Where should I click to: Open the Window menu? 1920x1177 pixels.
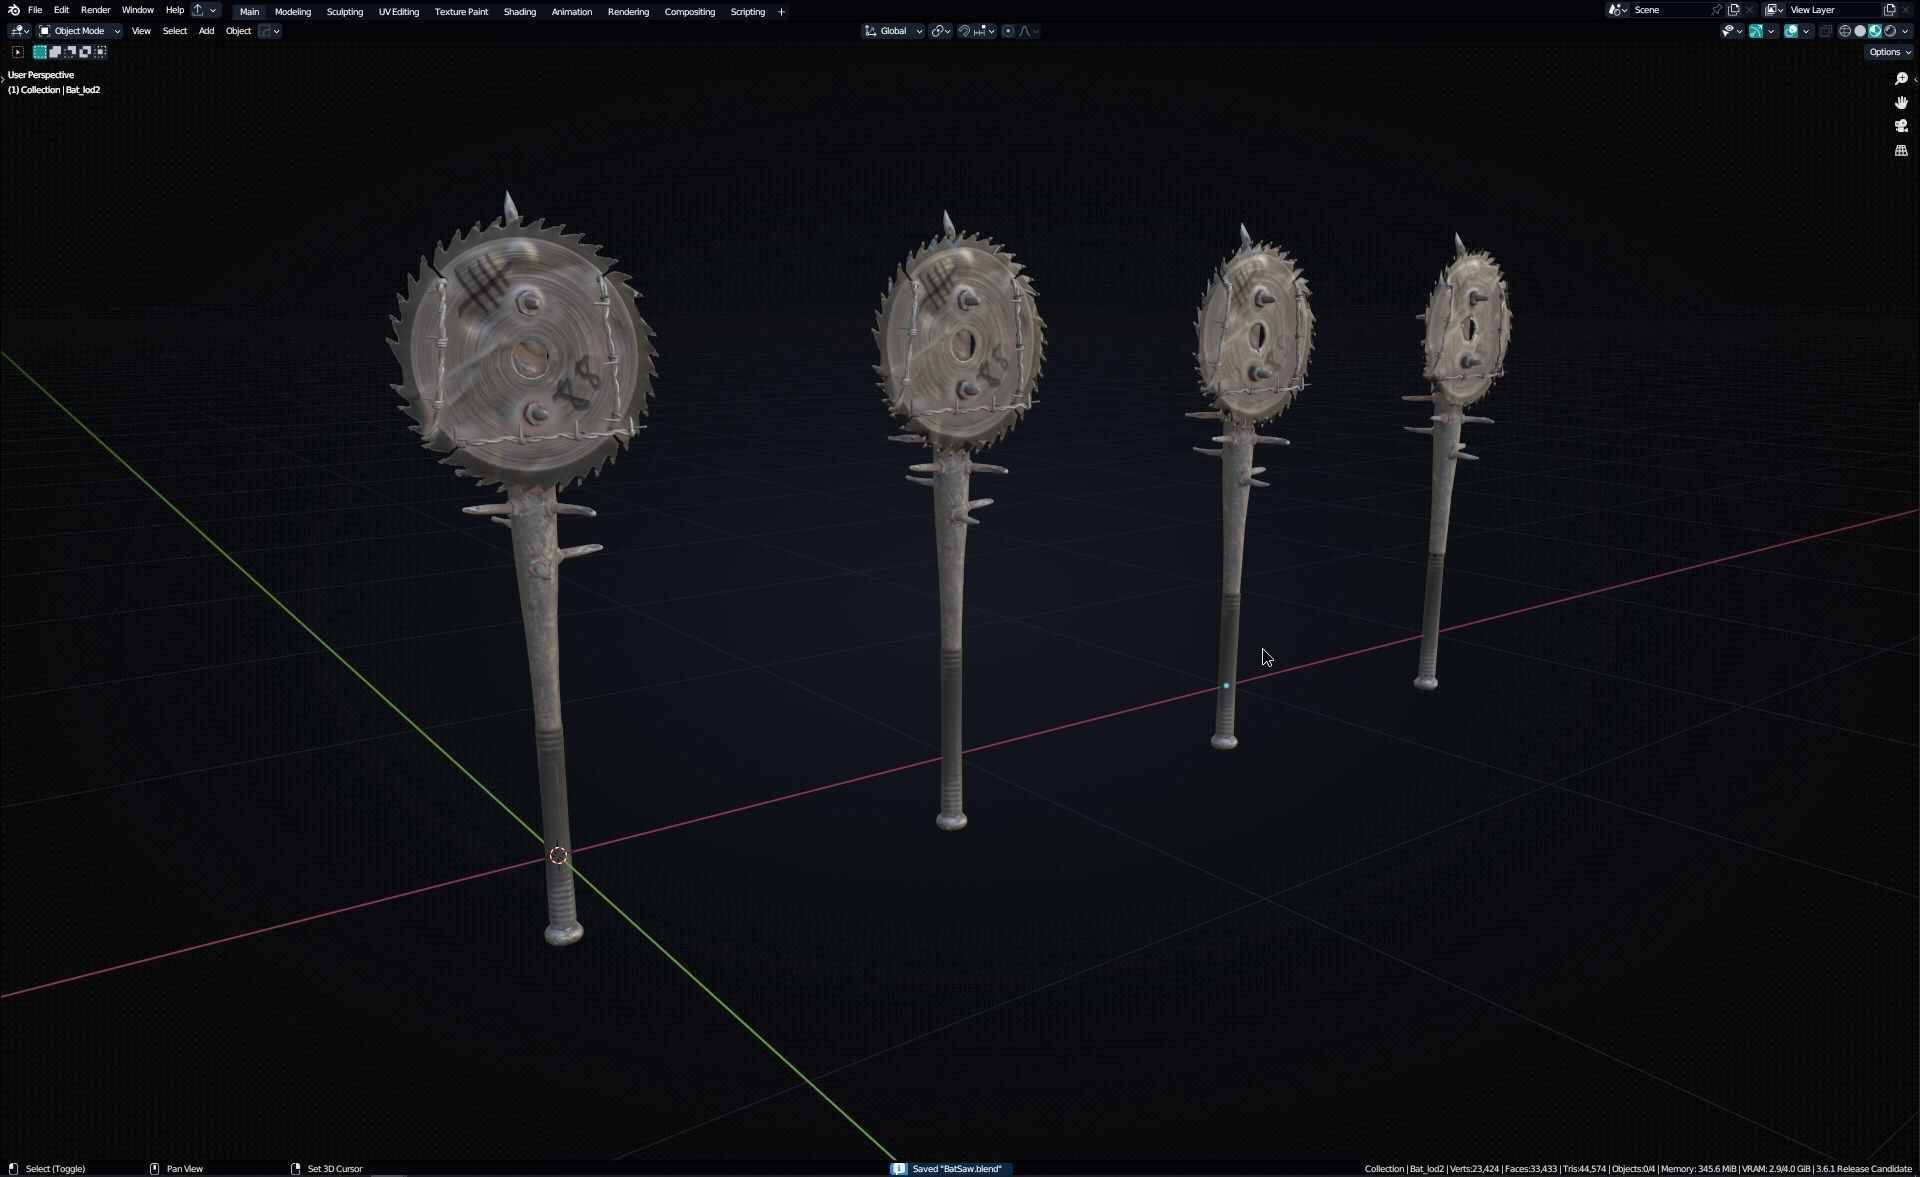(138, 10)
